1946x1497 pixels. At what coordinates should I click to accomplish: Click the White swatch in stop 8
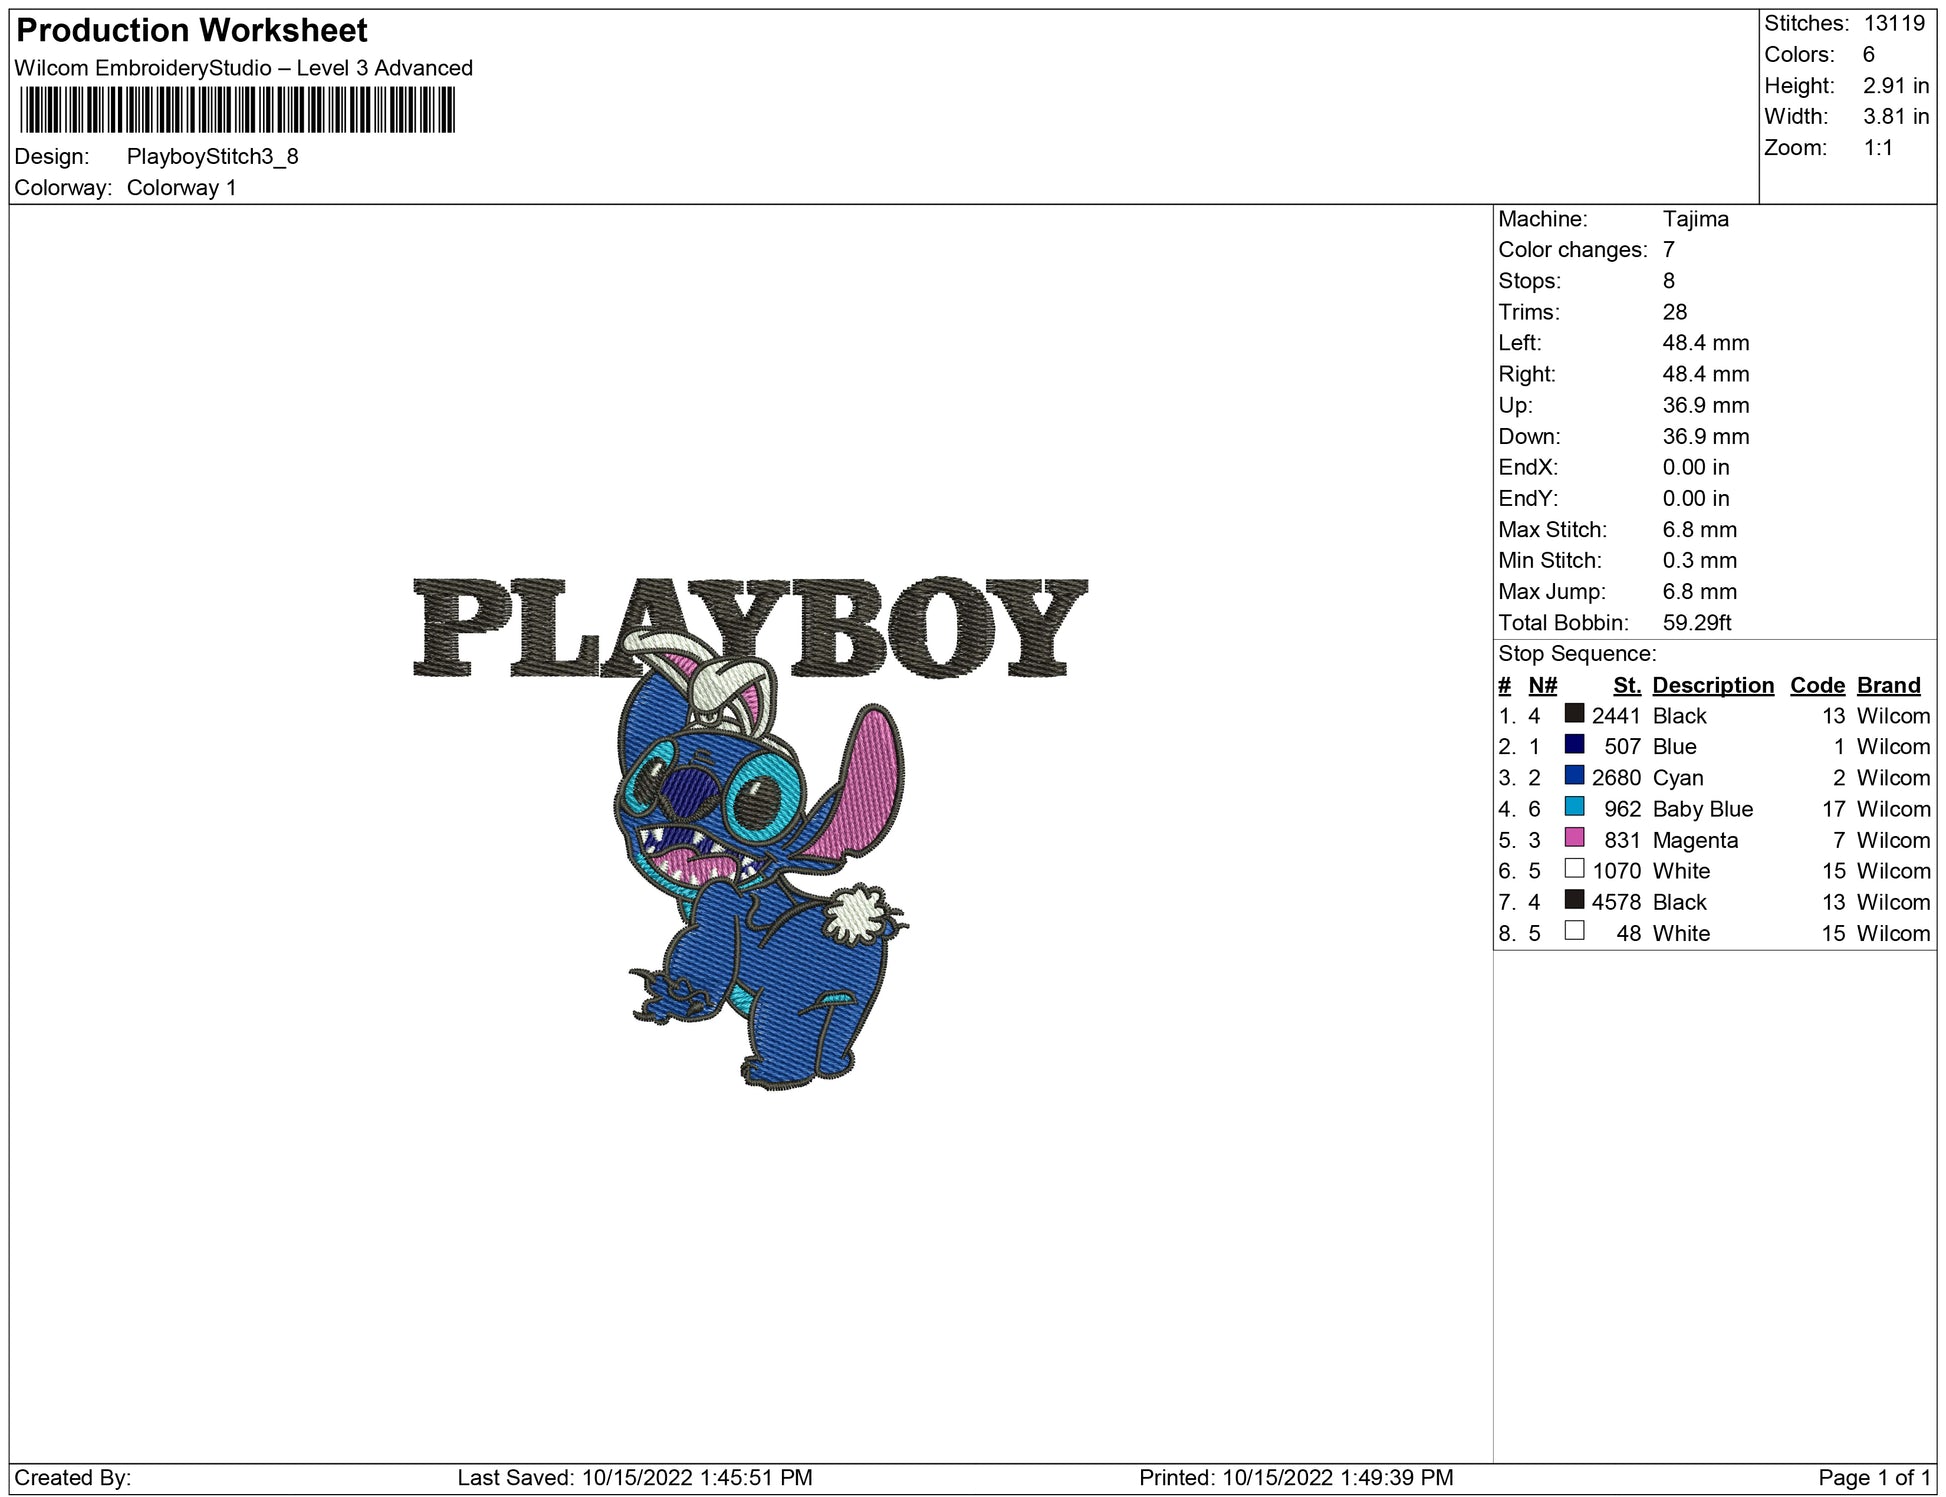tap(1574, 930)
